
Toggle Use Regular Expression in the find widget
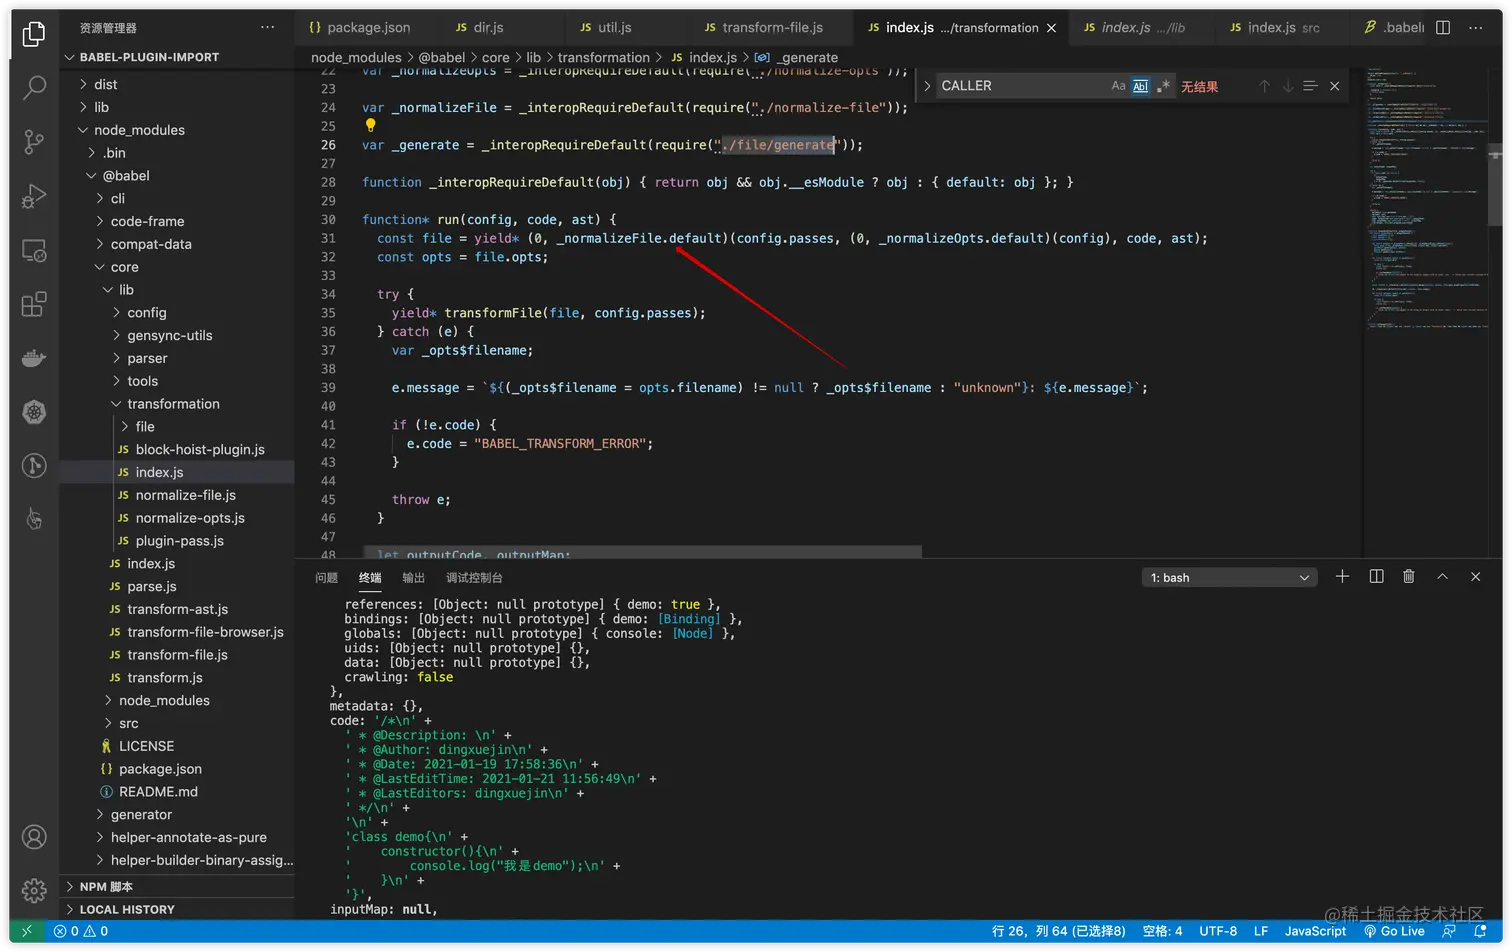point(1162,86)
